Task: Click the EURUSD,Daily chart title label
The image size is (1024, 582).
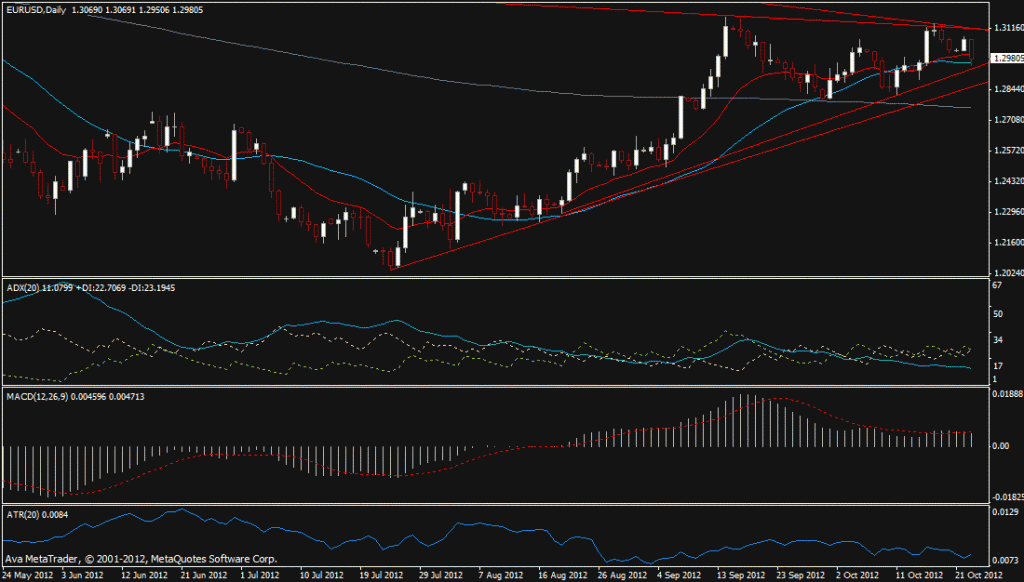Action: (32, 8)
